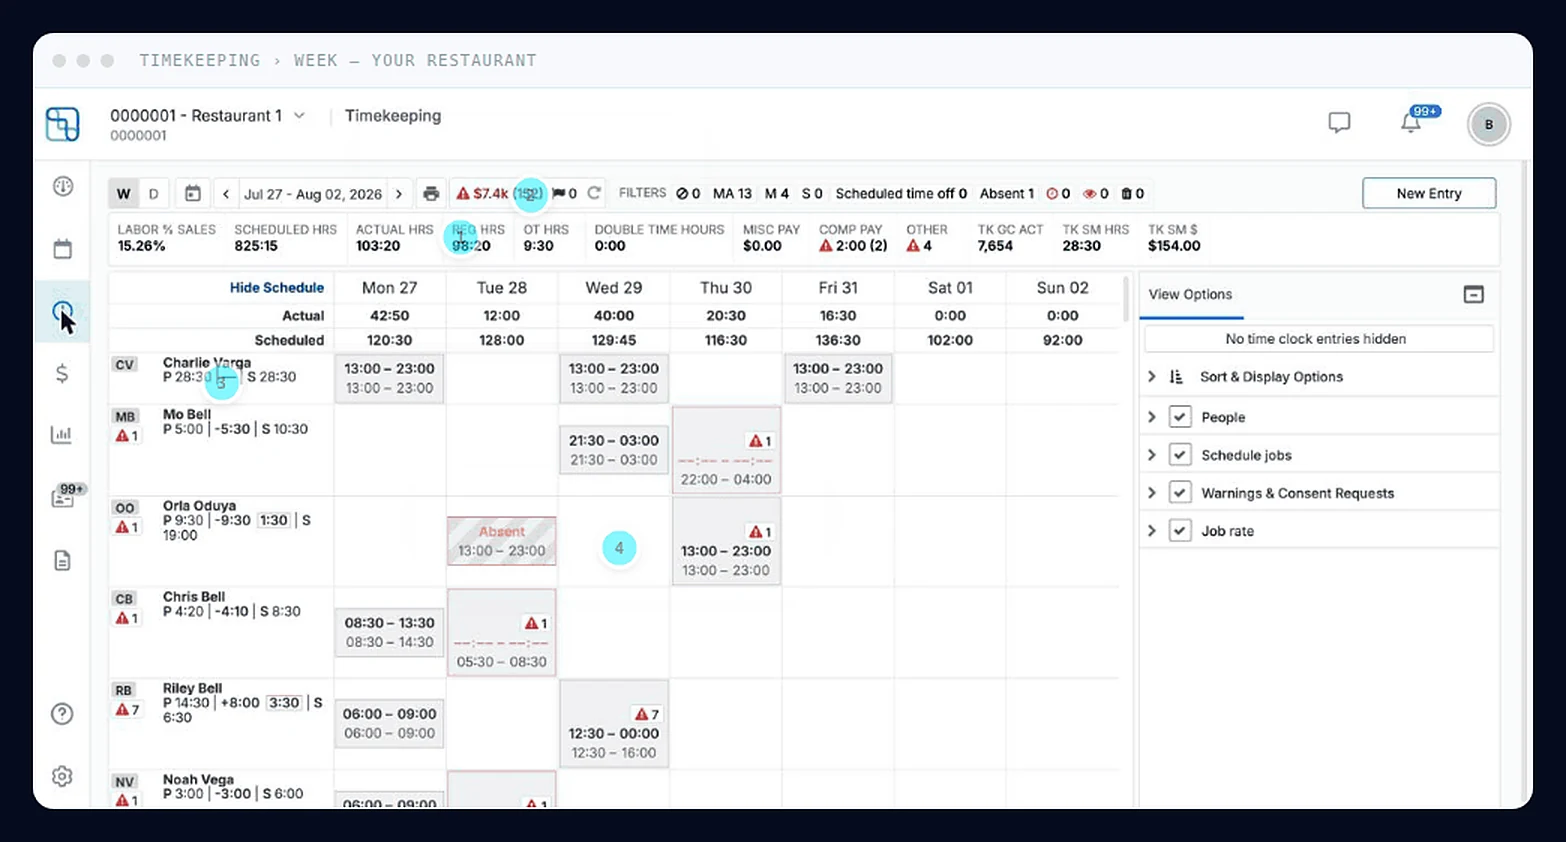Click the Hide Schedule link
The height and width of the screenshot is (842, 1566).
tap(277, 288)
